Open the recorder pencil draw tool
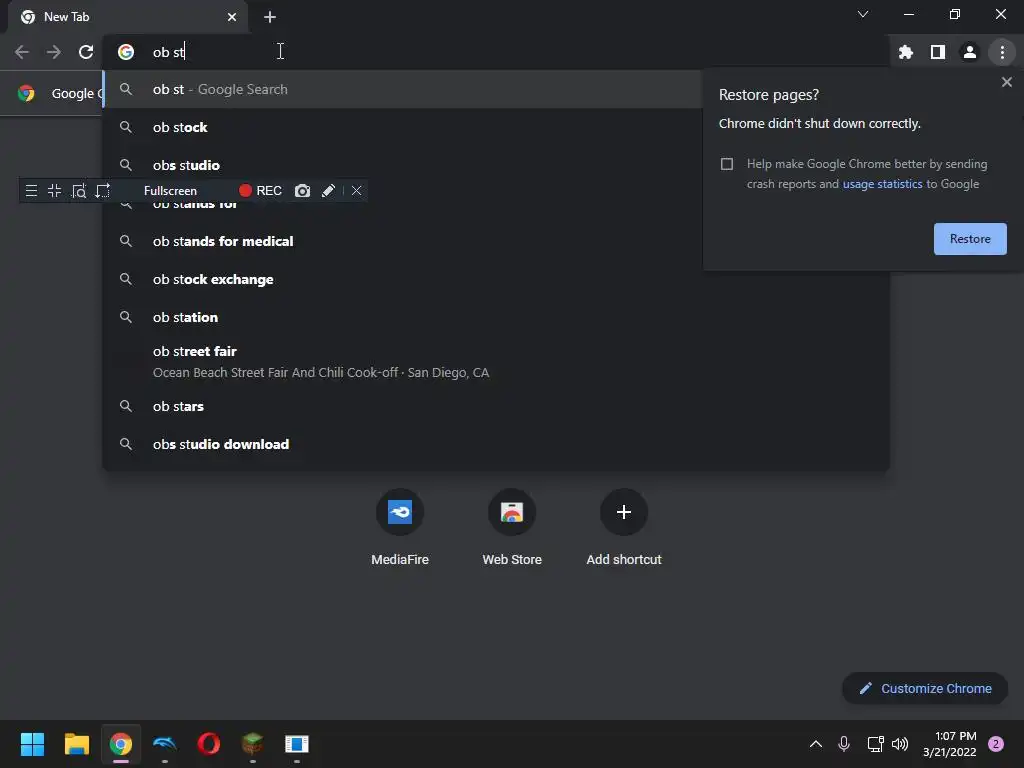Image resolution: width=1024 pixels, height=768 pixels. tap(328, 191)
